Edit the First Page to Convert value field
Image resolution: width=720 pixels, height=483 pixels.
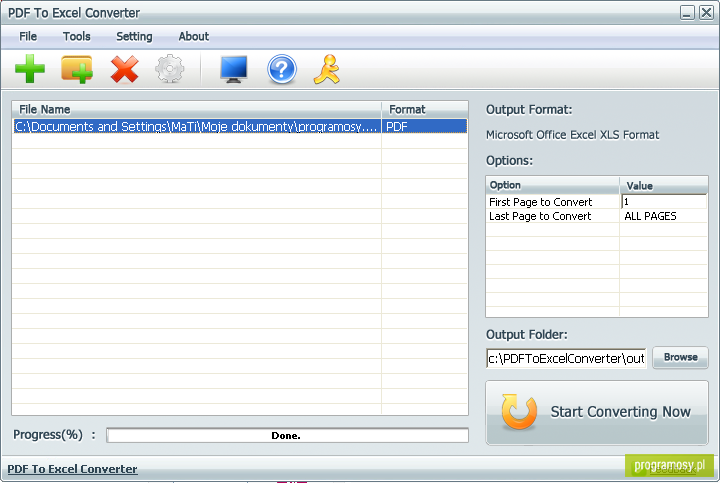pos(664,202)
